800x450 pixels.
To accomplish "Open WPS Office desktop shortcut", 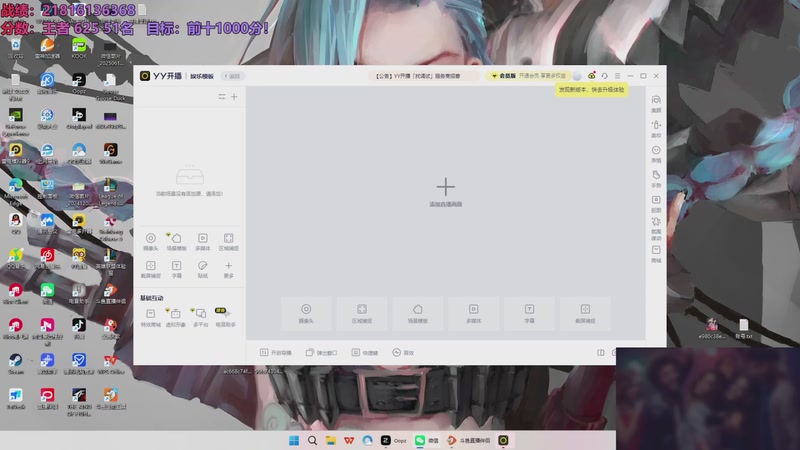I will pyautogui.click(x=110, y=364).
